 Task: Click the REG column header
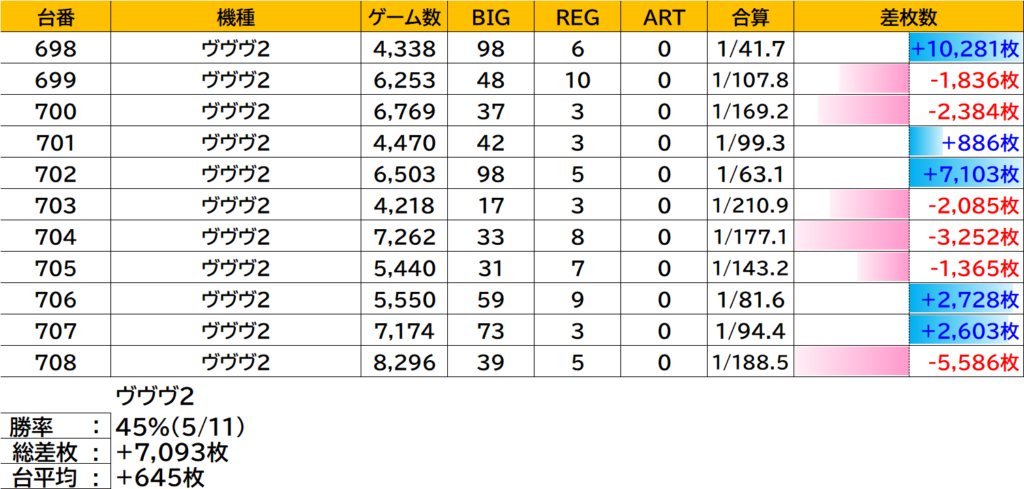577,16
